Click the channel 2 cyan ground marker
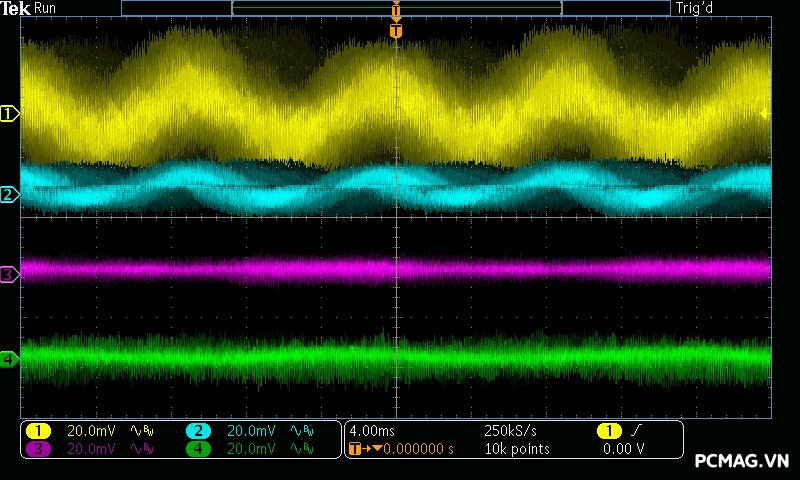Image resolution: width=800 pixels, height=480 pixels. coord(9,194)
